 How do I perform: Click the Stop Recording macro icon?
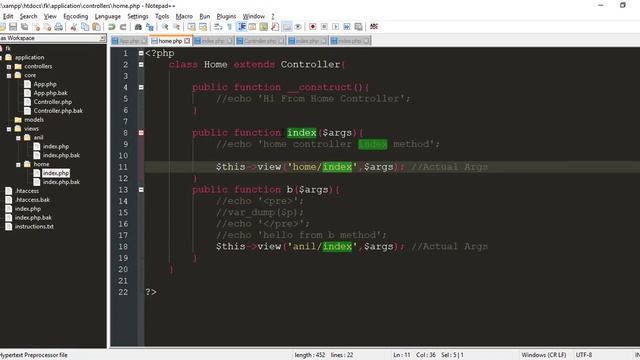coord(324,27)
